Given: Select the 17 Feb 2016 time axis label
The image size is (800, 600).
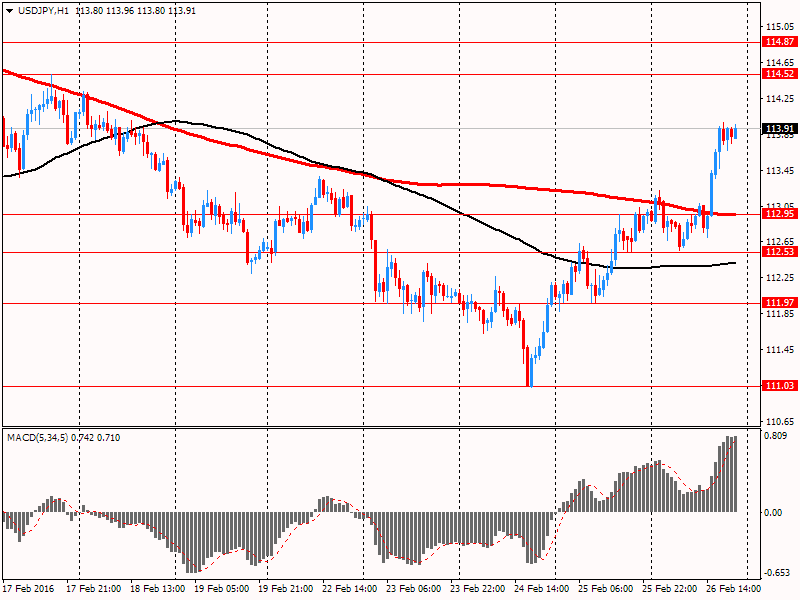Looking at the screenshot, I should click(x=29, y=588).
